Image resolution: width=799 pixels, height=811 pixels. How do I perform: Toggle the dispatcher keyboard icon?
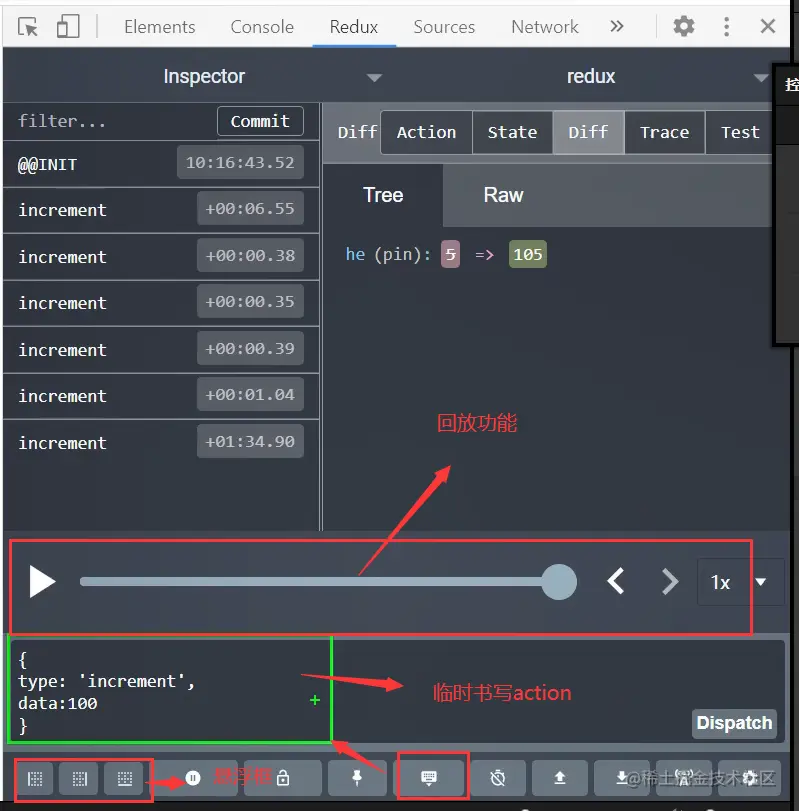click(429, 778)
